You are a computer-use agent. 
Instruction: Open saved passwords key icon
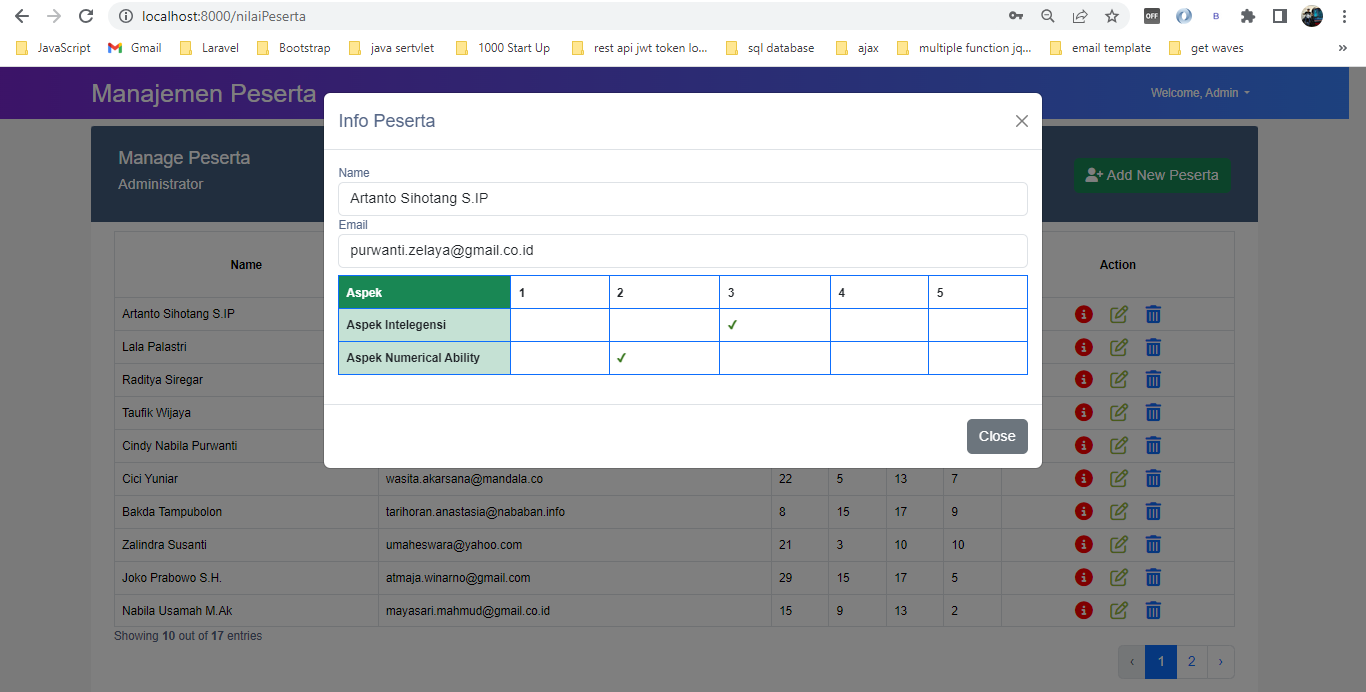click(1016, 16)
